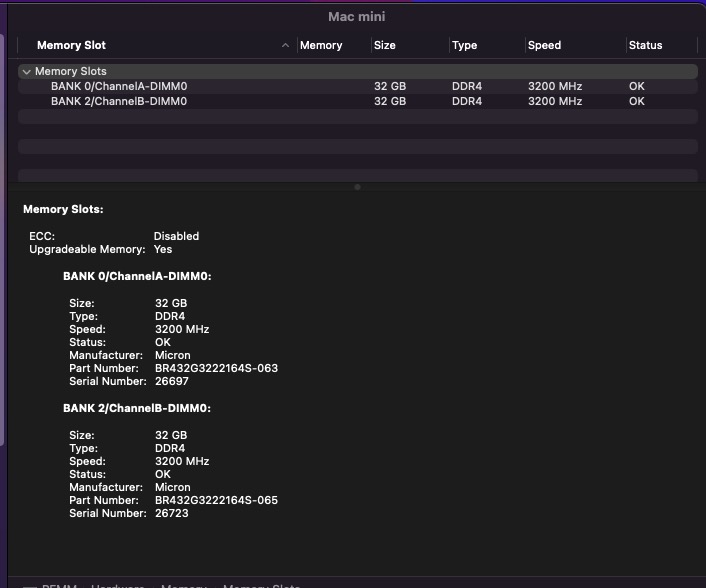This screenshot has width=706, height=588.
Task: Click the OK status cell for BANK 2
Action: [x=637, y=101]
